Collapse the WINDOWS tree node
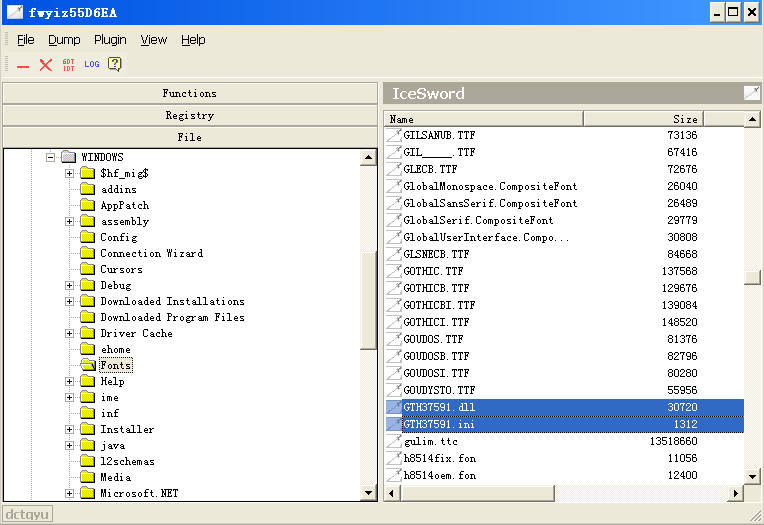The width and height of the screenshot is (764, 525). pos(50,157)
